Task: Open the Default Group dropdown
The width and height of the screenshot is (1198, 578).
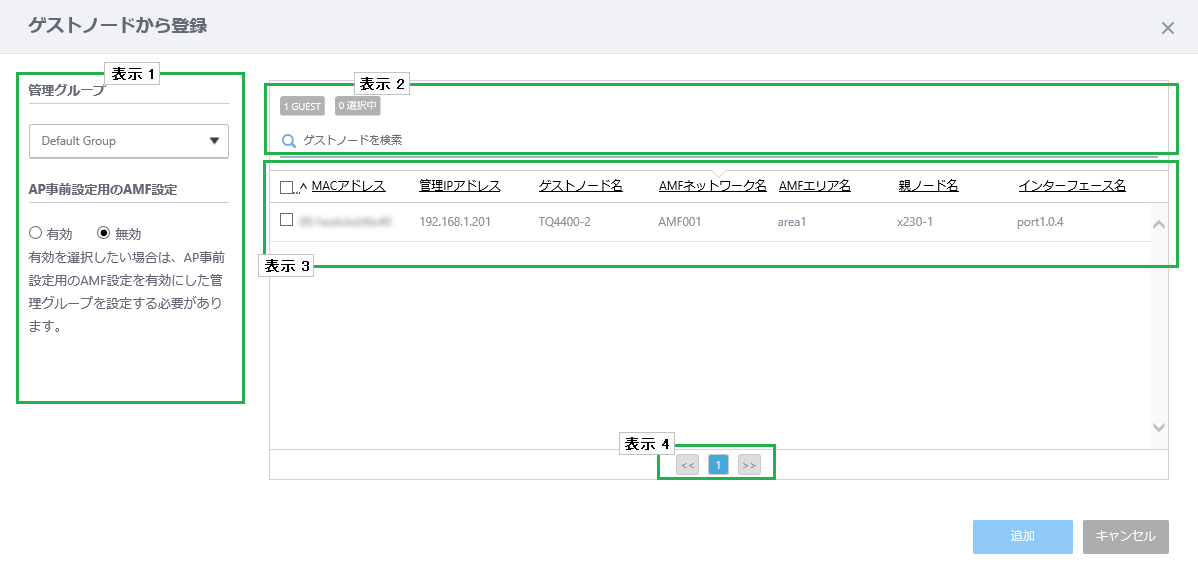Action: 129,141
